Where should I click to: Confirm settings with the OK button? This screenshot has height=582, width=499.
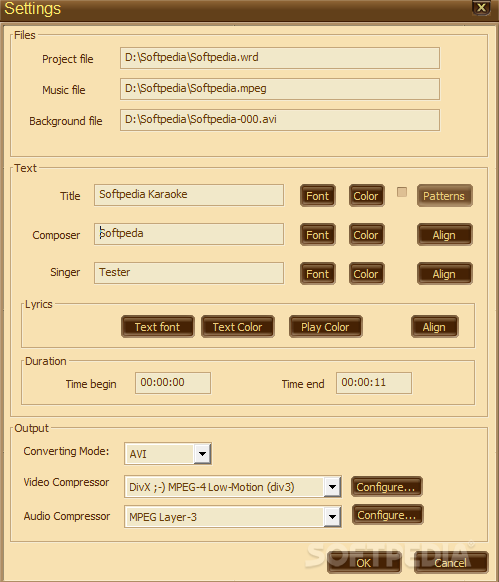coord(364,562)
